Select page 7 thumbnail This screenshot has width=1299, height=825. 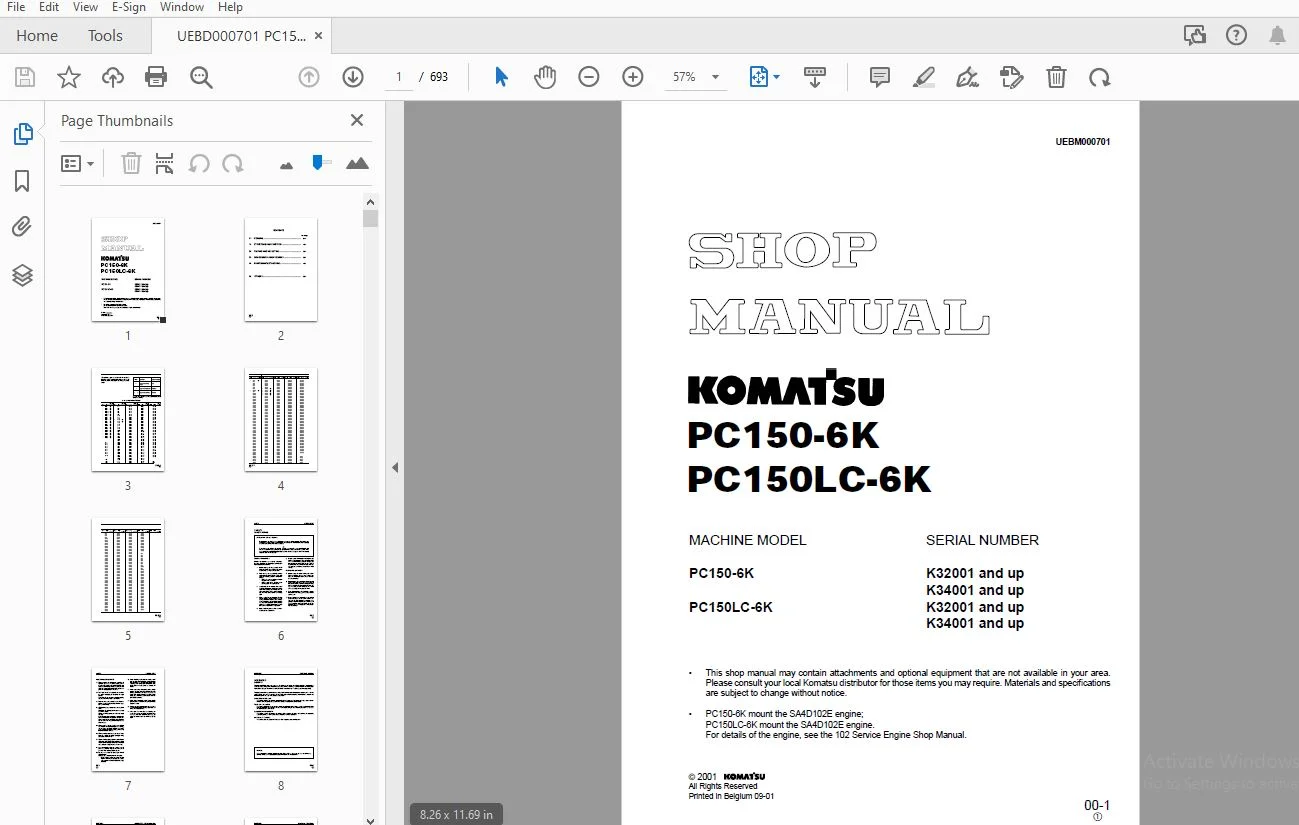(x=128, y=720)
